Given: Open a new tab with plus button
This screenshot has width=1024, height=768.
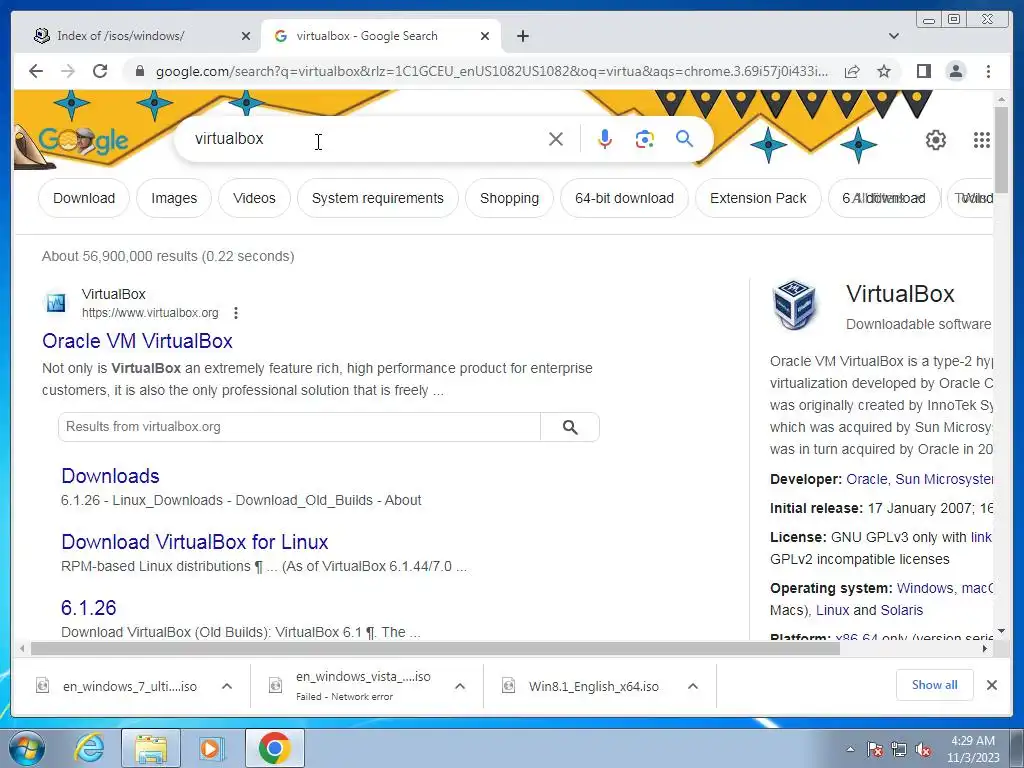Looking at the screenshot, I should [522, 36].
